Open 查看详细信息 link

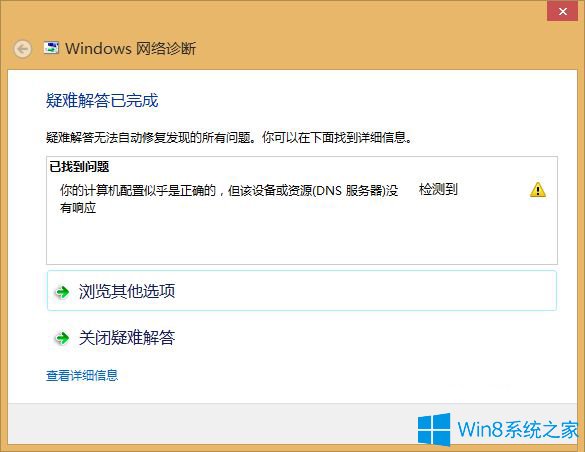(82, 375)
